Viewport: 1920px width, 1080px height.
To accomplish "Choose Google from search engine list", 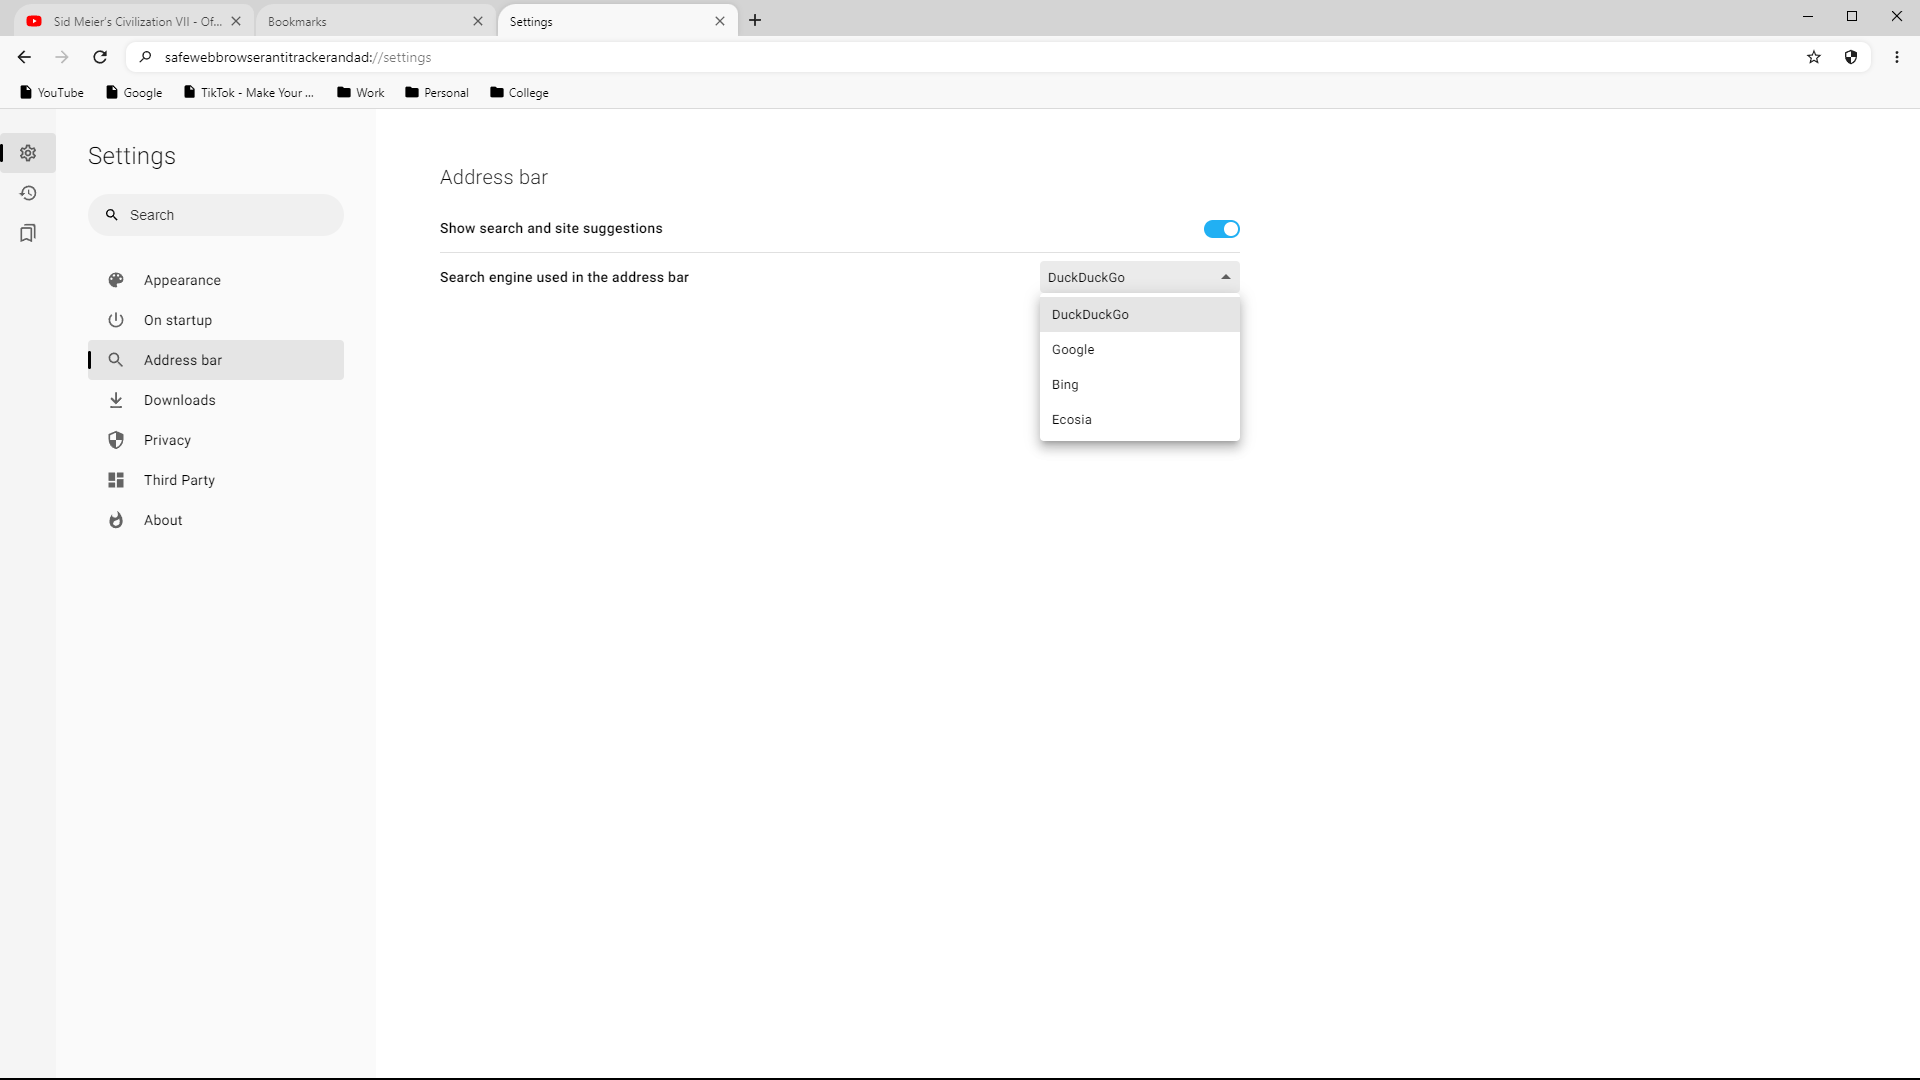I will point(1073,350).
